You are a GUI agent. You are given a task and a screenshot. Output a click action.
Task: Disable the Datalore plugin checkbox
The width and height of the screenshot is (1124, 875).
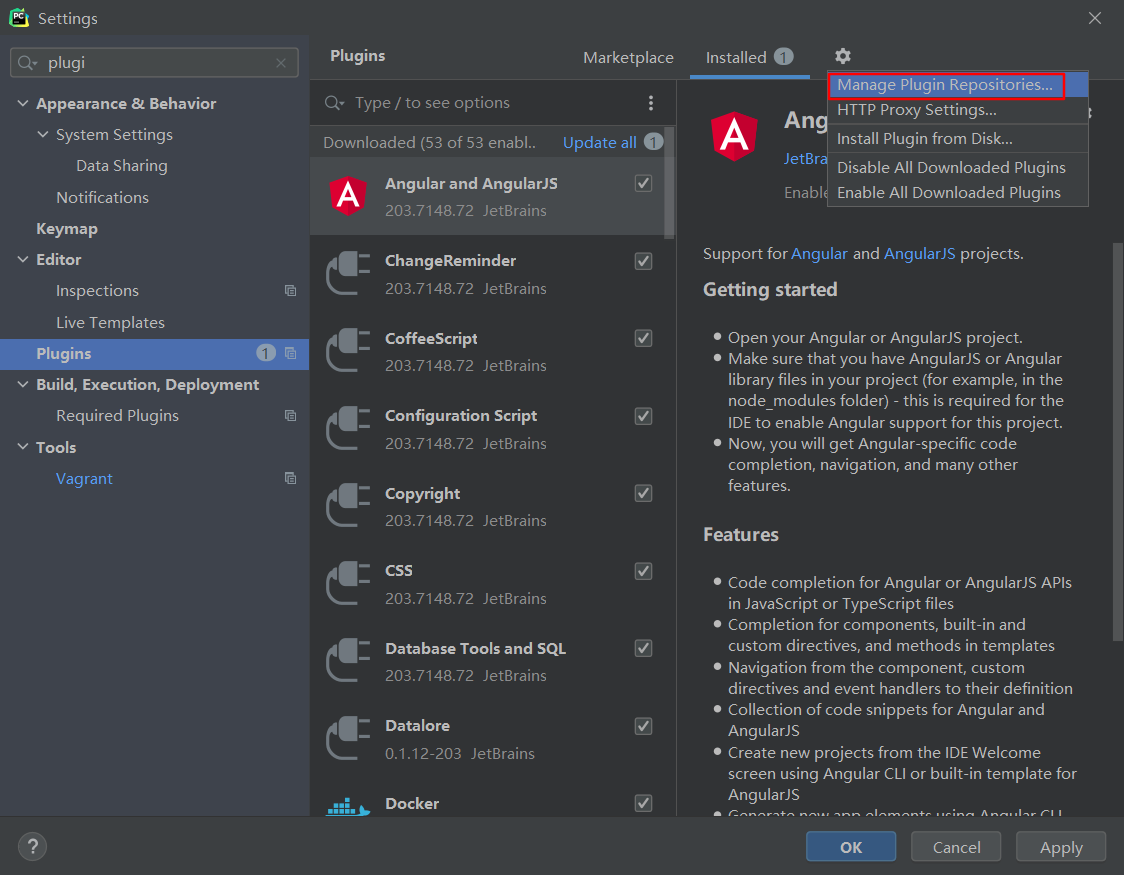coord(643,726)
